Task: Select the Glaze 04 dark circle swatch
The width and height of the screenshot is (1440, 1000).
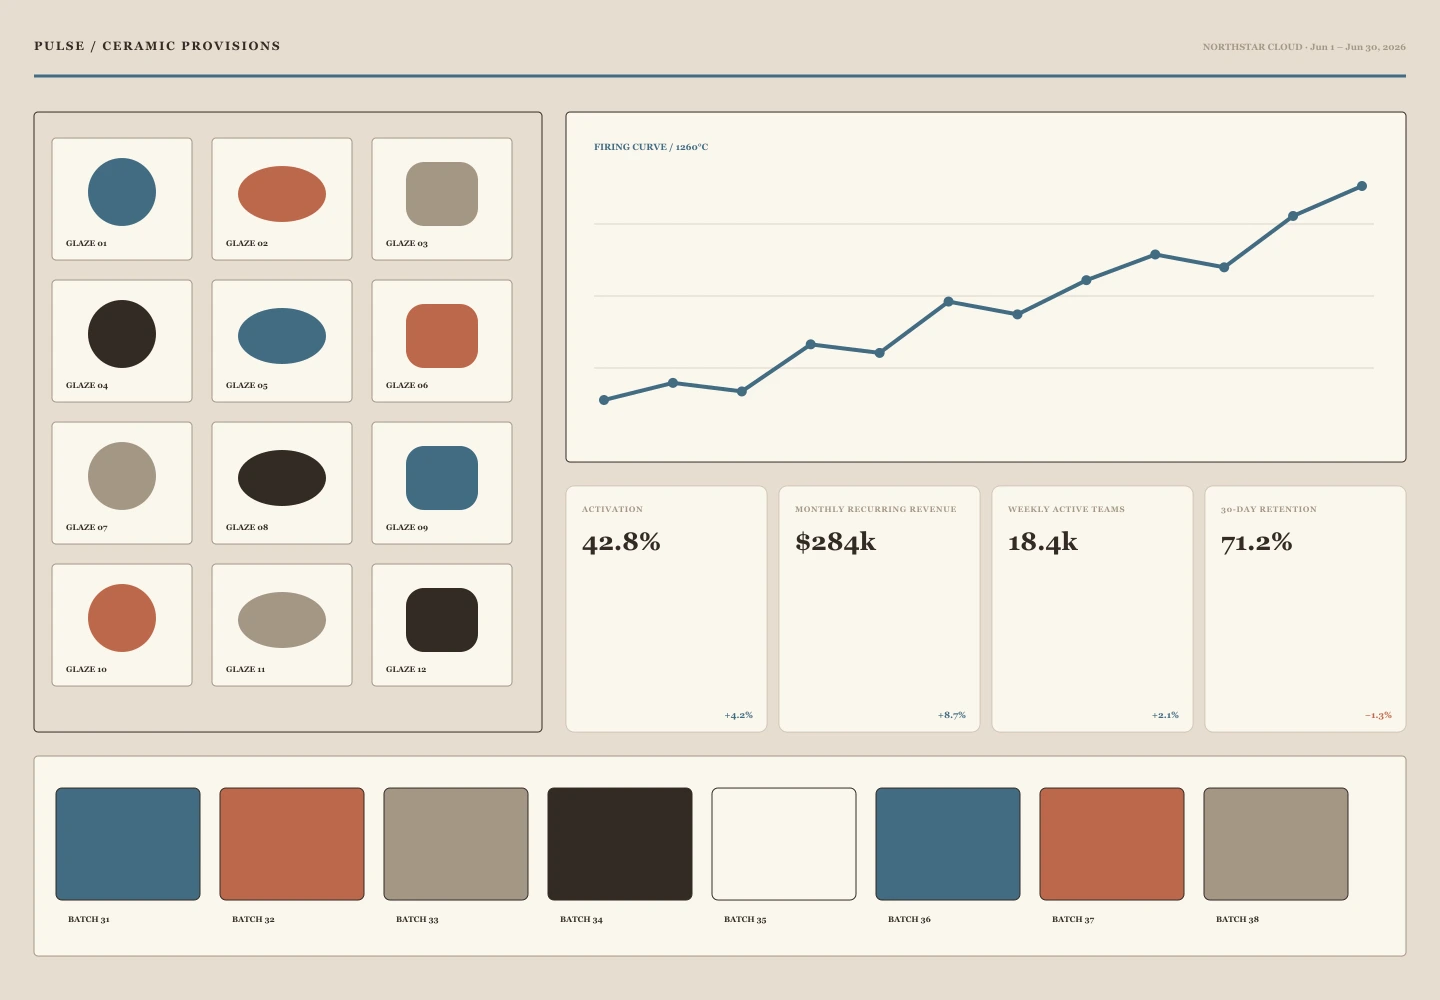Action: pos(122,334)
